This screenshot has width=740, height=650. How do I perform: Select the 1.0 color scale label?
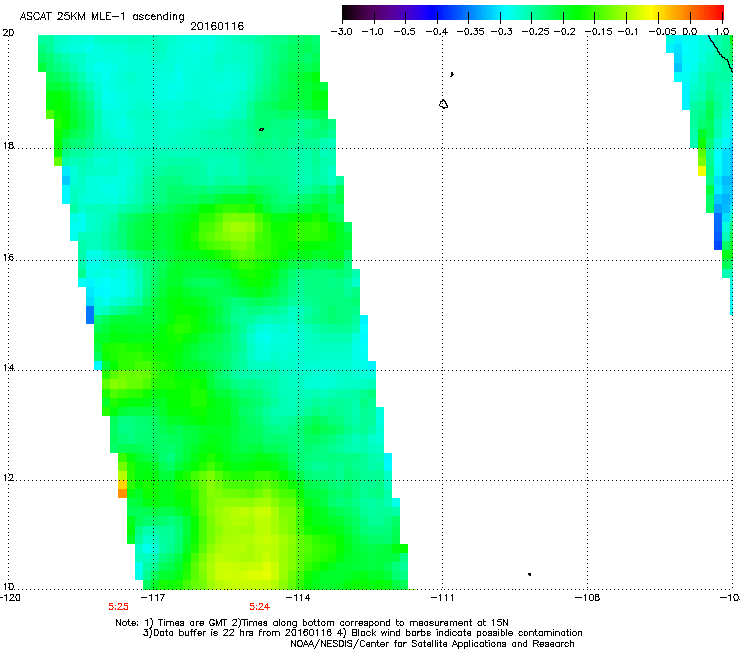[x=722, y=32]
